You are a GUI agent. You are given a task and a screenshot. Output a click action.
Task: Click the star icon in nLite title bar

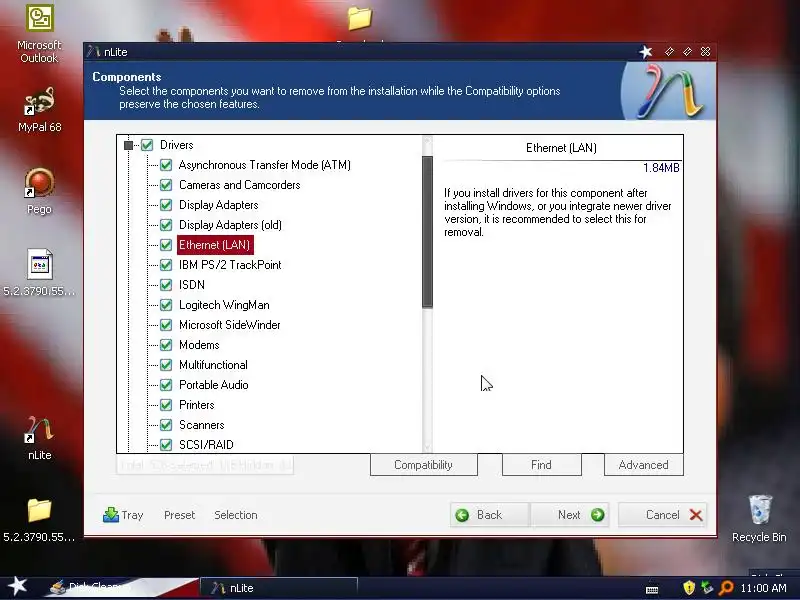pos(646,52)
